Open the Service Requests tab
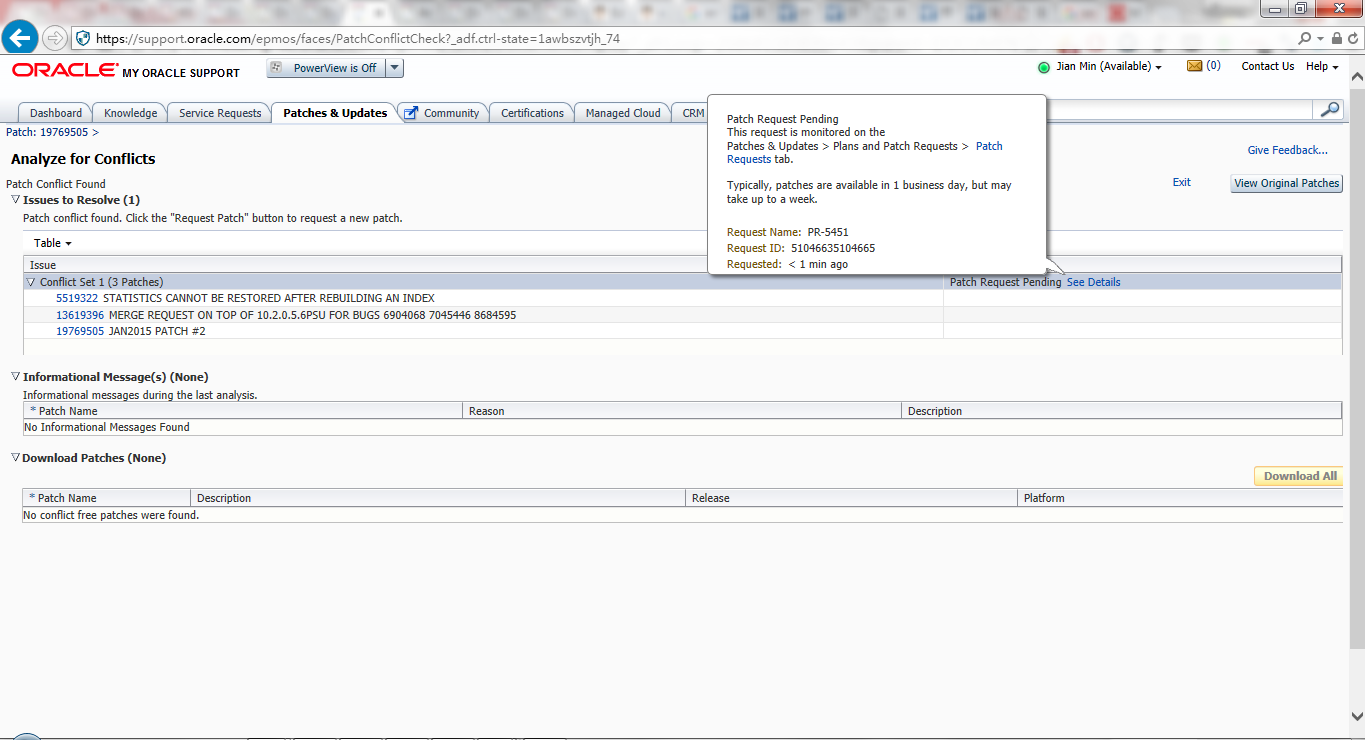1365x740 pixels. tap(220, 113)
